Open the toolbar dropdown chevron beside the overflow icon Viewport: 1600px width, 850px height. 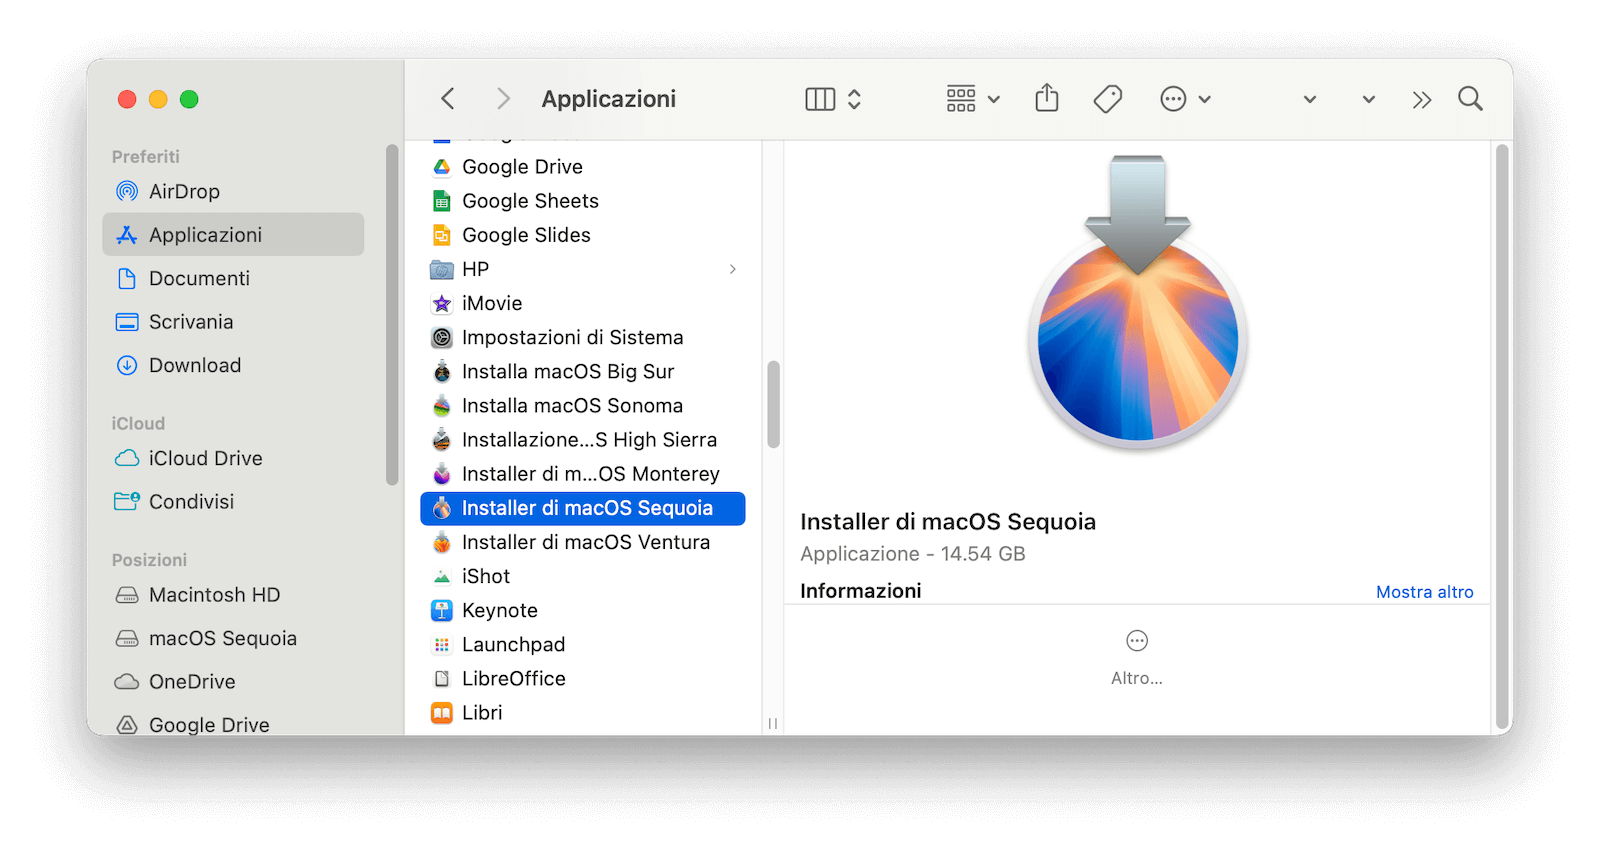pyautogui.click(x=1369, y=99)
